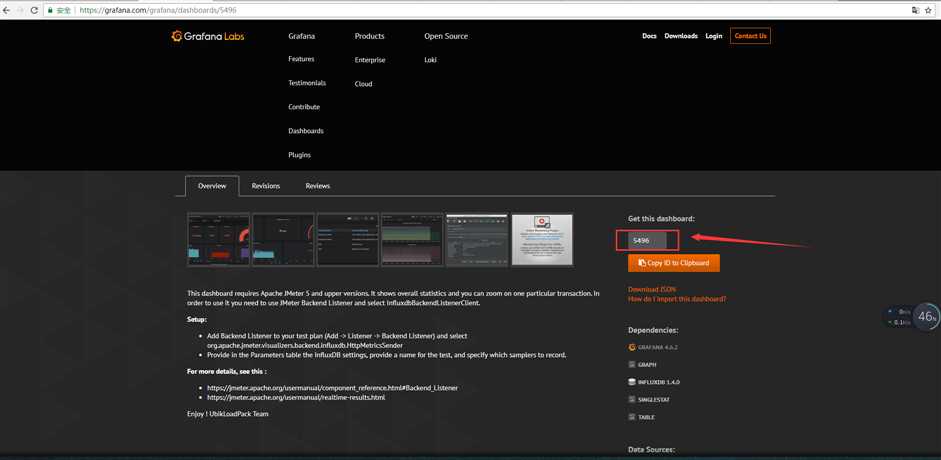Open the Open Source menu item
Screen dimensions: 941x460
pos(446,36)
